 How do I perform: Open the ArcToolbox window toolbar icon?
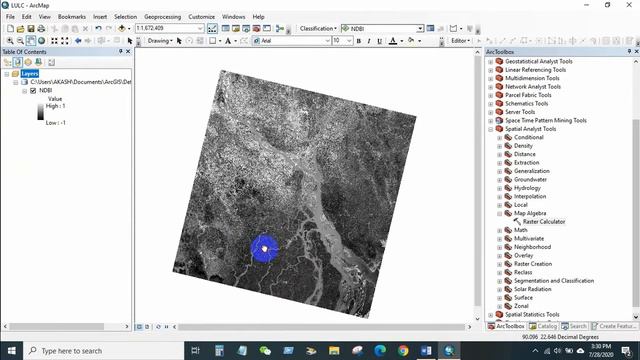click(x=256, y=29)
